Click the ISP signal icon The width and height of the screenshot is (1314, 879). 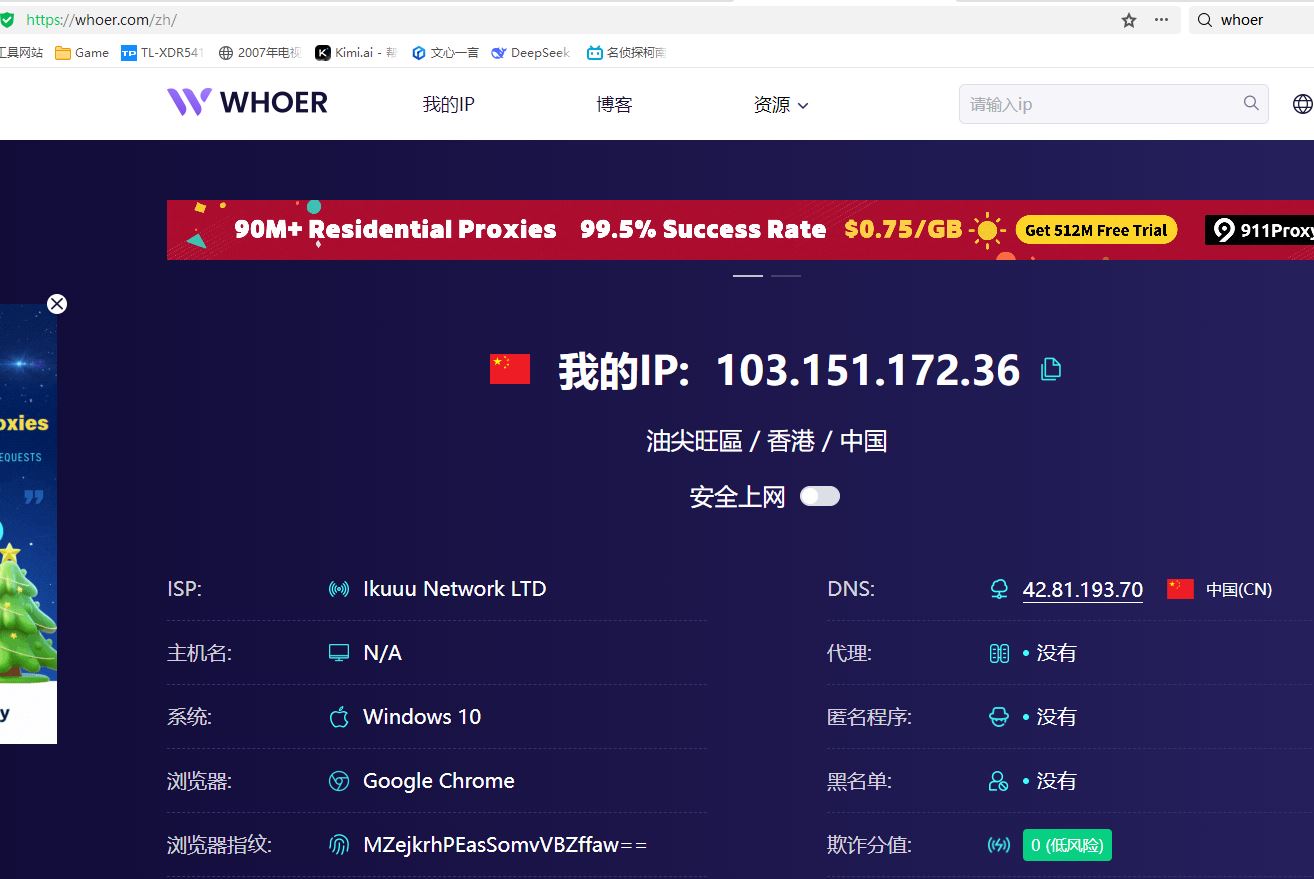coord(339,589)
